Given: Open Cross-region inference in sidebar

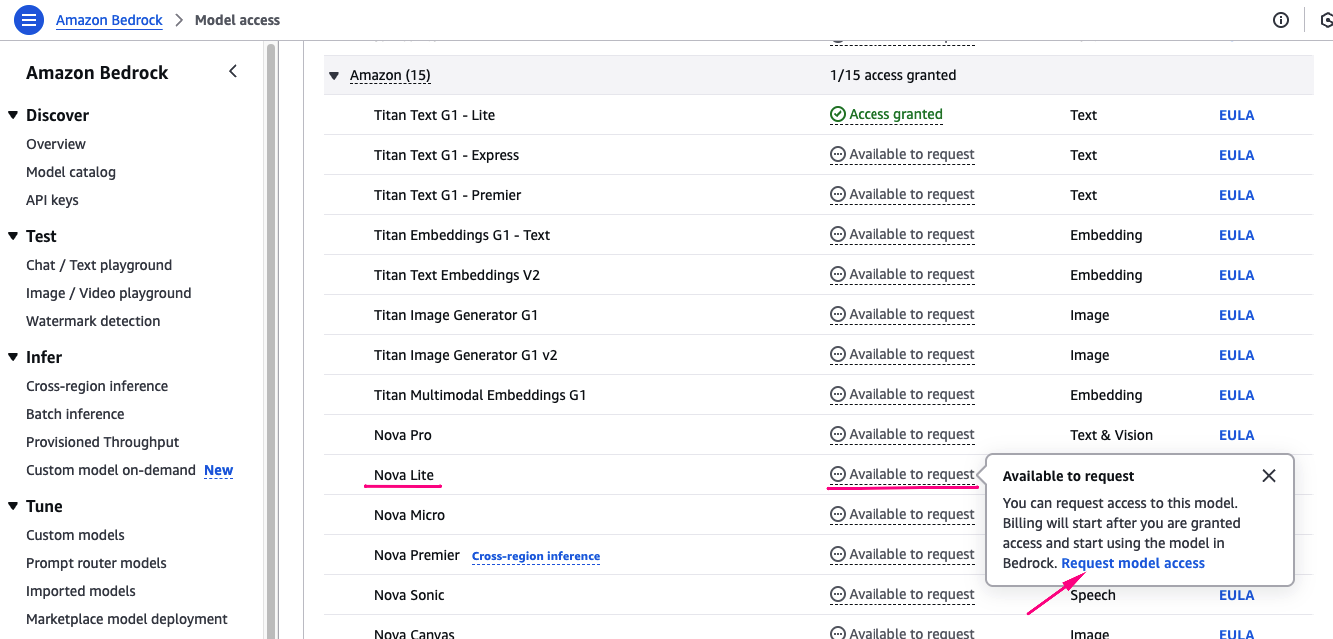Looking at the screenshot, I should [x=97, y=386].
